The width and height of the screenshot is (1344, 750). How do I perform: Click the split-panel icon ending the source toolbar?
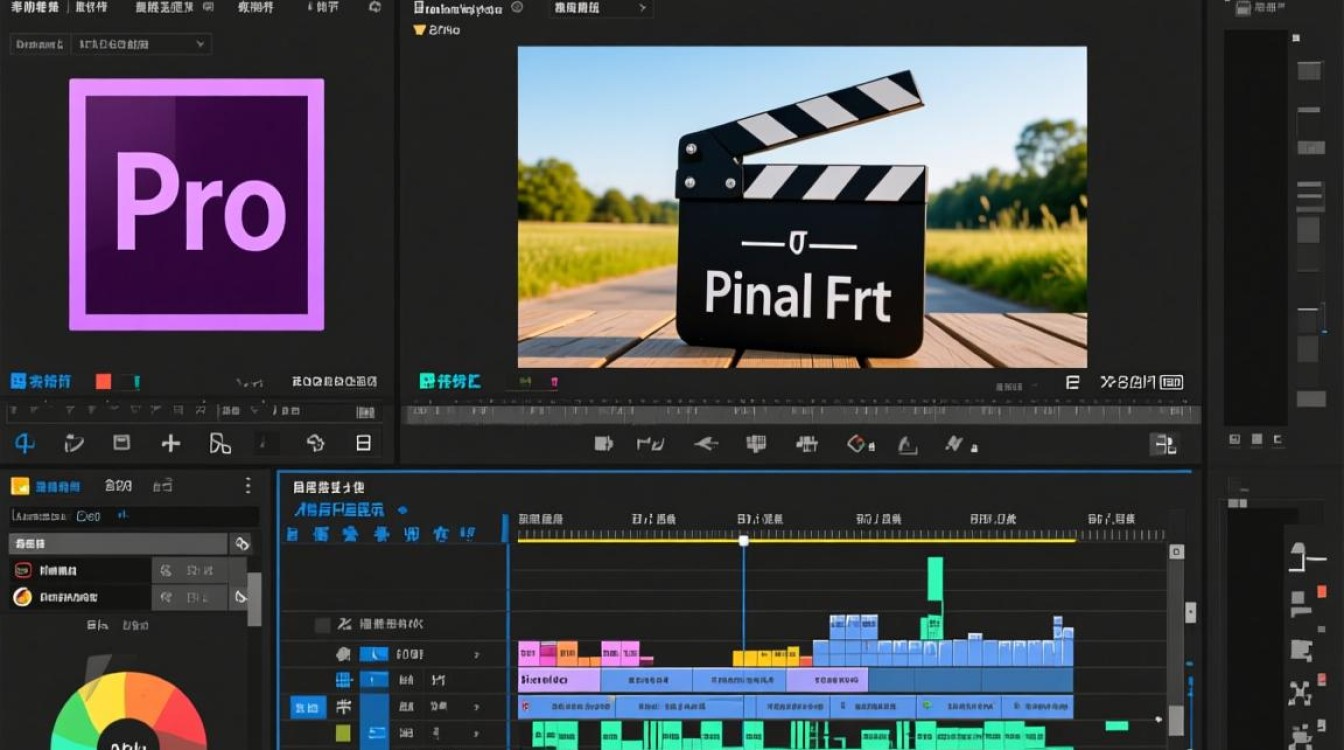coord(364,443)
